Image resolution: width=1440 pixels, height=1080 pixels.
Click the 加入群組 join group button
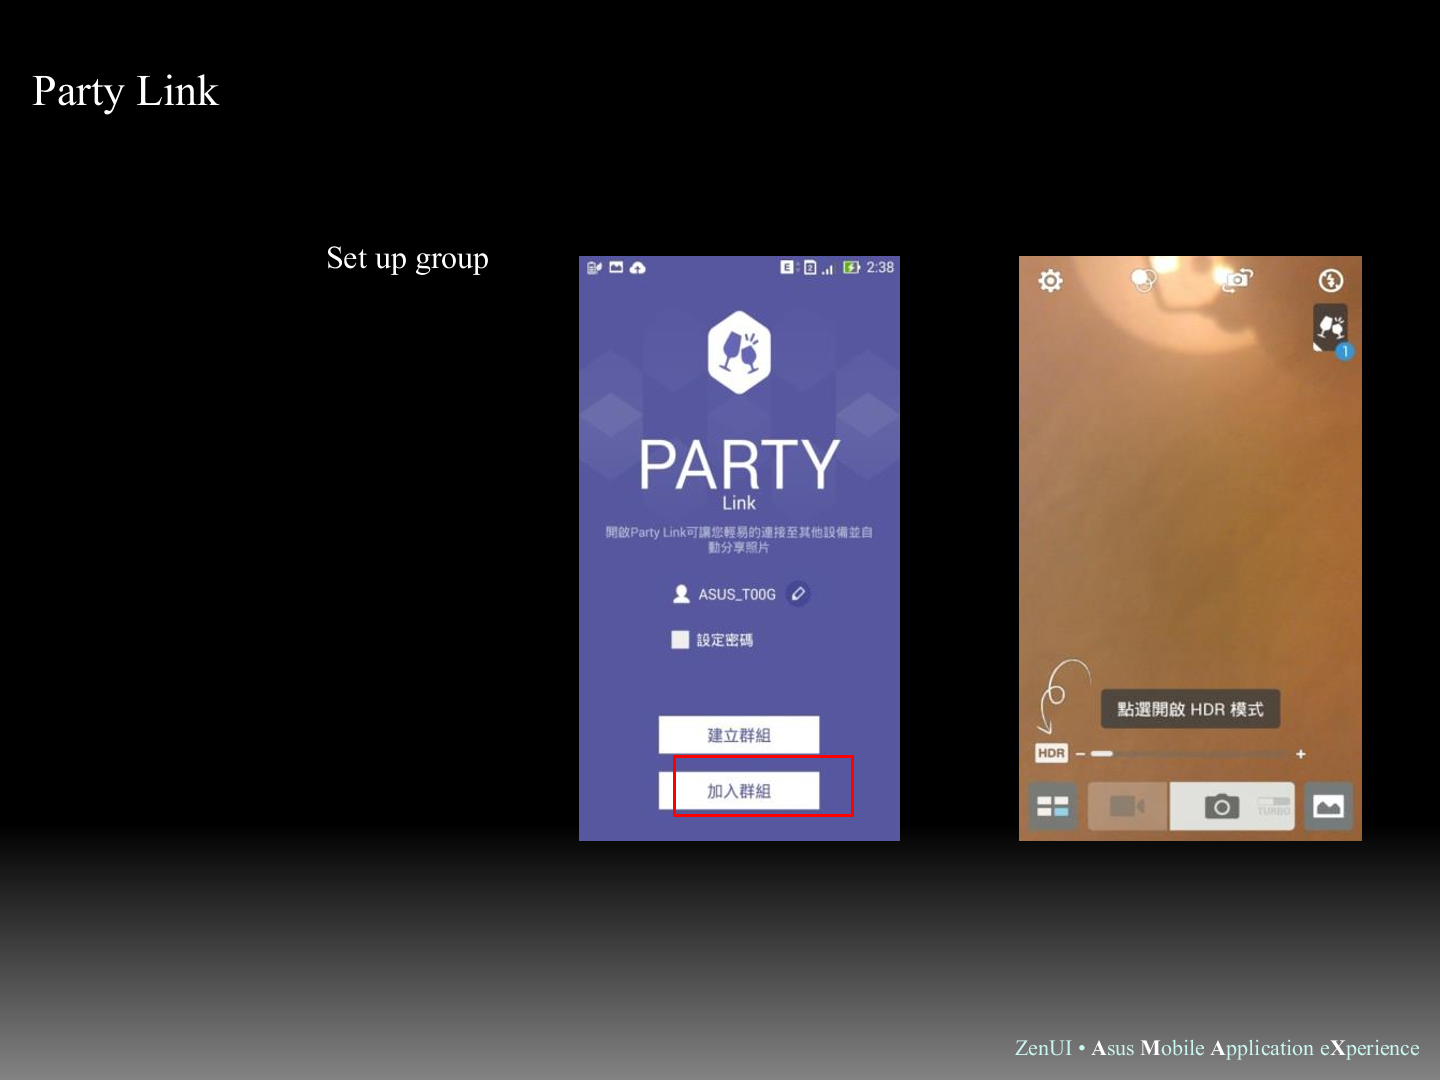click(739, 791)
